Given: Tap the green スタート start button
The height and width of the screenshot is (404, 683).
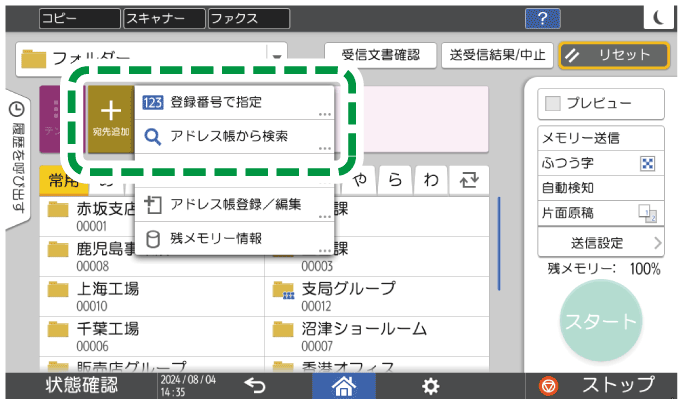Looking at the screenshot, I should [601, 321].
